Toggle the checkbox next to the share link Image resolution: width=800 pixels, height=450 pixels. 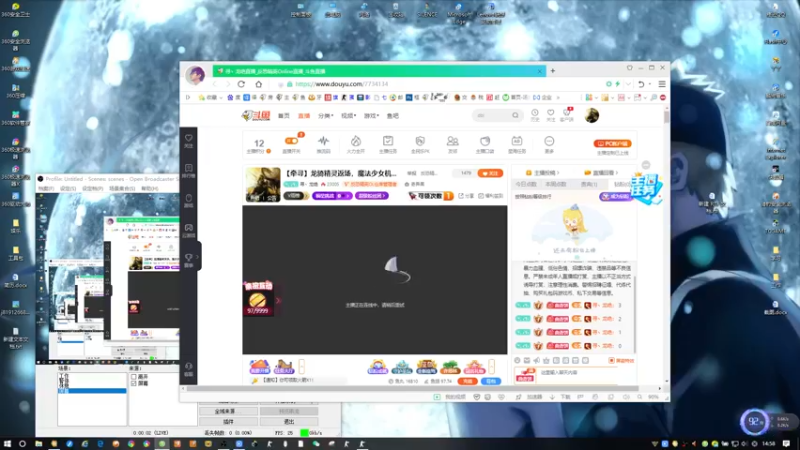(x=481, y=196)
